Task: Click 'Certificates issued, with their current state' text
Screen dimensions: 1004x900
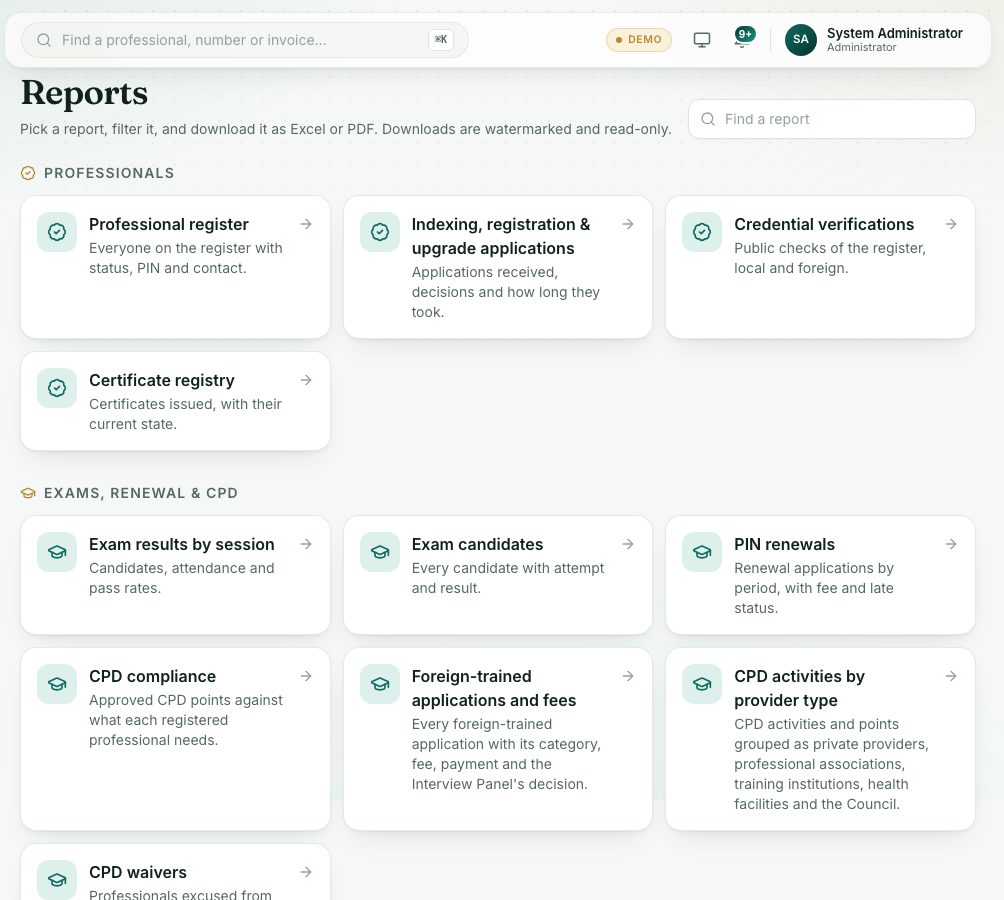Action: point(186,414)
